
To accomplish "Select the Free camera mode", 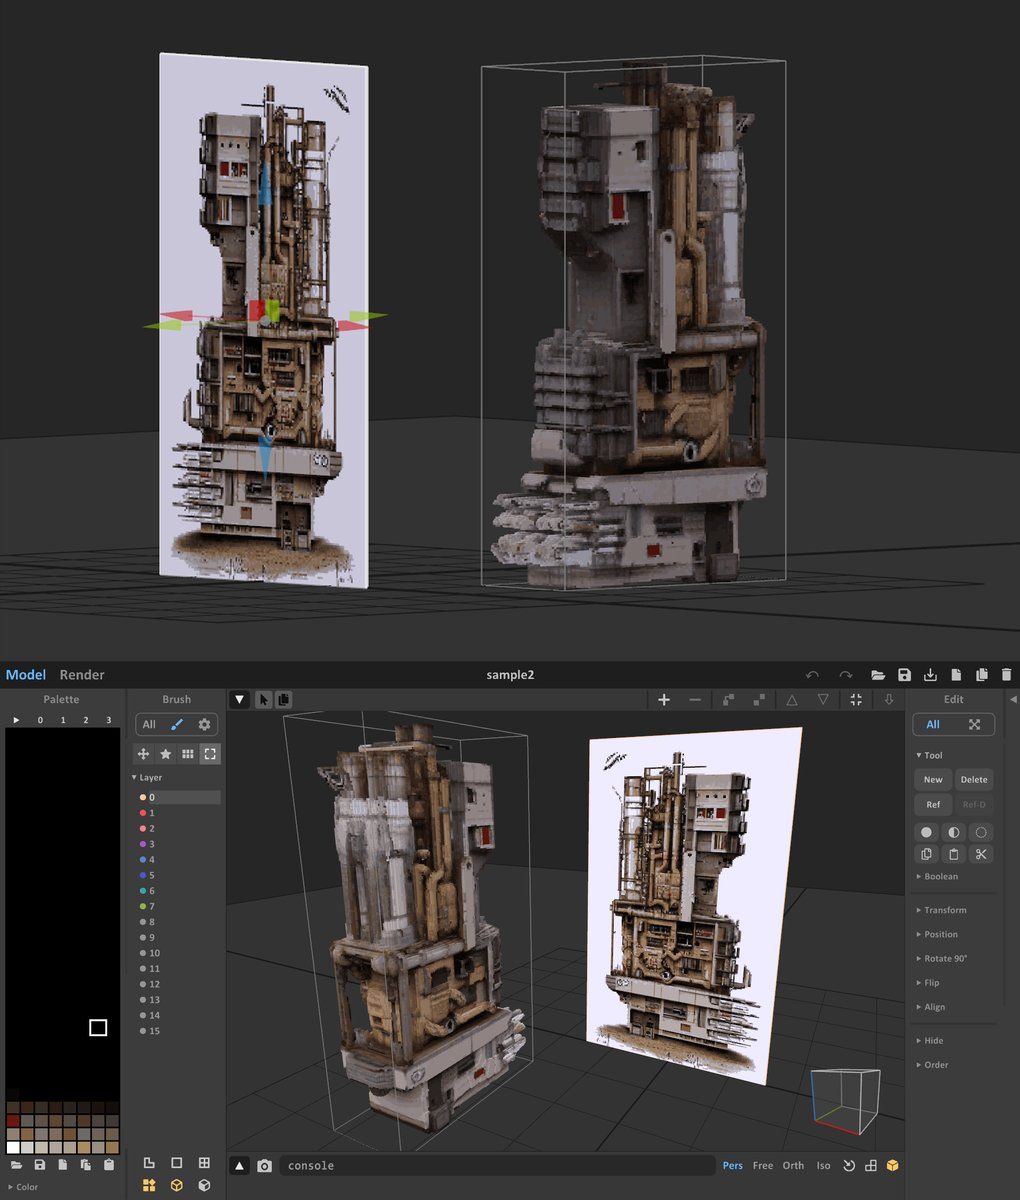I will tap(763, 1166).
